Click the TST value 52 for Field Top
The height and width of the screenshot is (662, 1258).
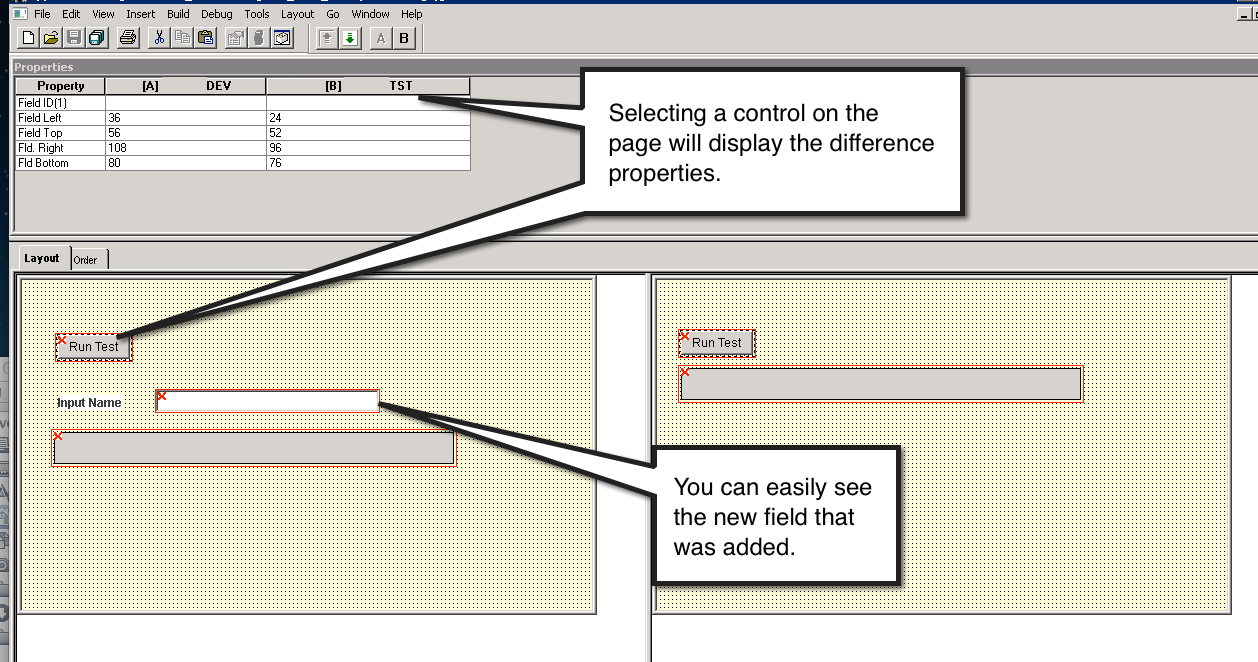click(x=368, y=133)
